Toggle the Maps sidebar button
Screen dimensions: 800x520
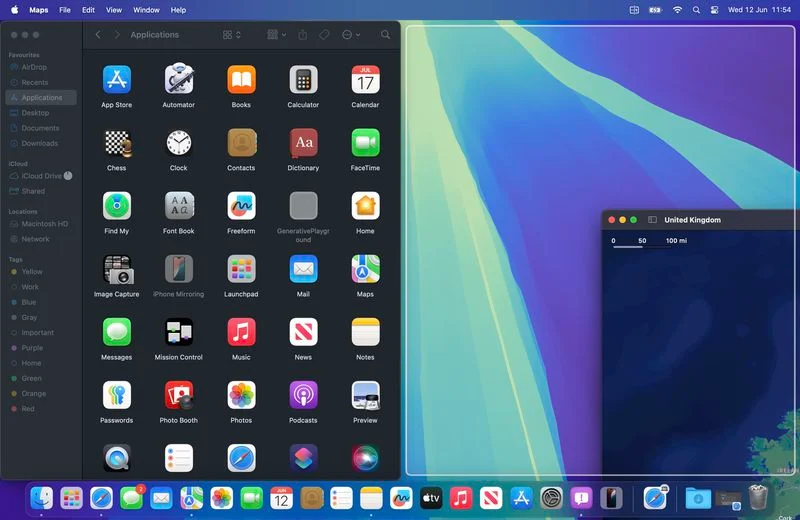652,220
